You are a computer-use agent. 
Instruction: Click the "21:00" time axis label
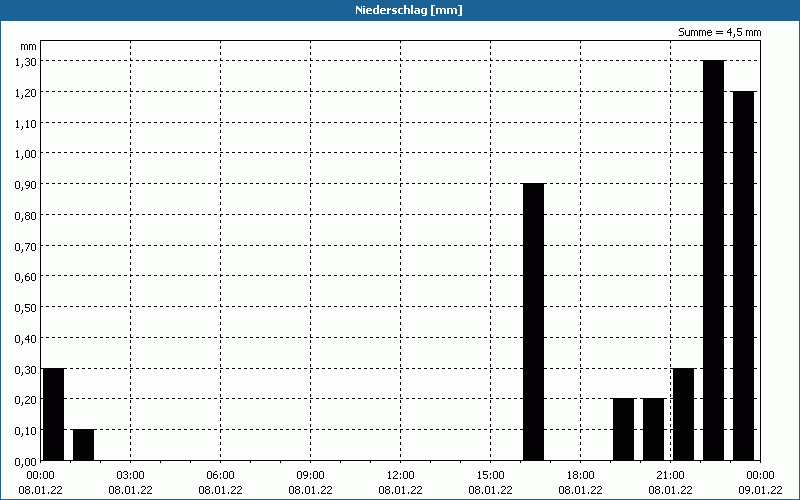[x=670, y=476]
